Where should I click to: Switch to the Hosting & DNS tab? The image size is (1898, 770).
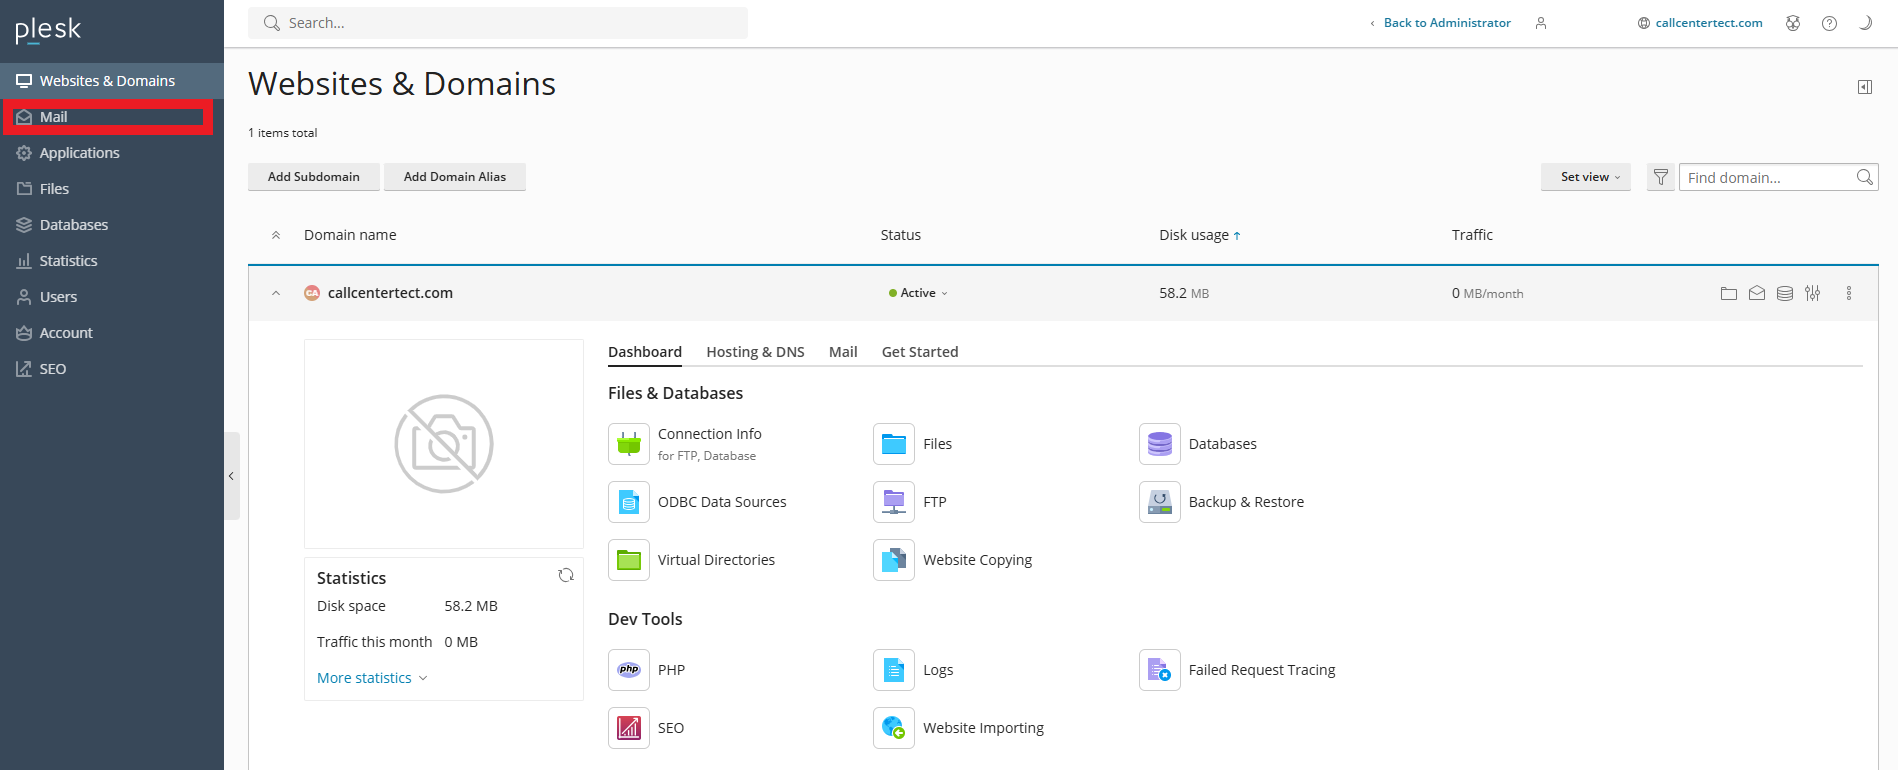pyautogui.click(x=755, y=352)
